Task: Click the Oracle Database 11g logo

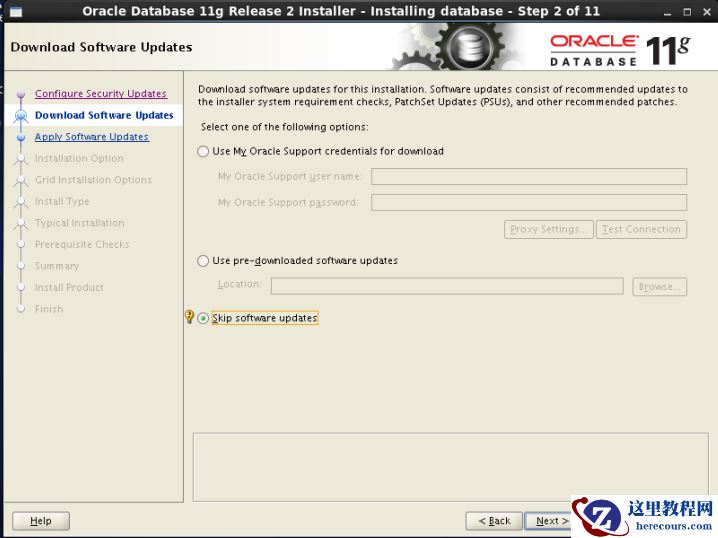Action: (620, 50)
